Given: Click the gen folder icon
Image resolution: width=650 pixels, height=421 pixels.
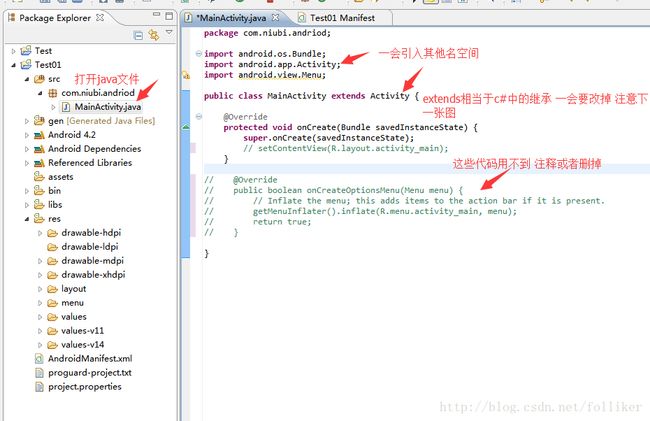Looking at the screenshot, I should 39,121.
